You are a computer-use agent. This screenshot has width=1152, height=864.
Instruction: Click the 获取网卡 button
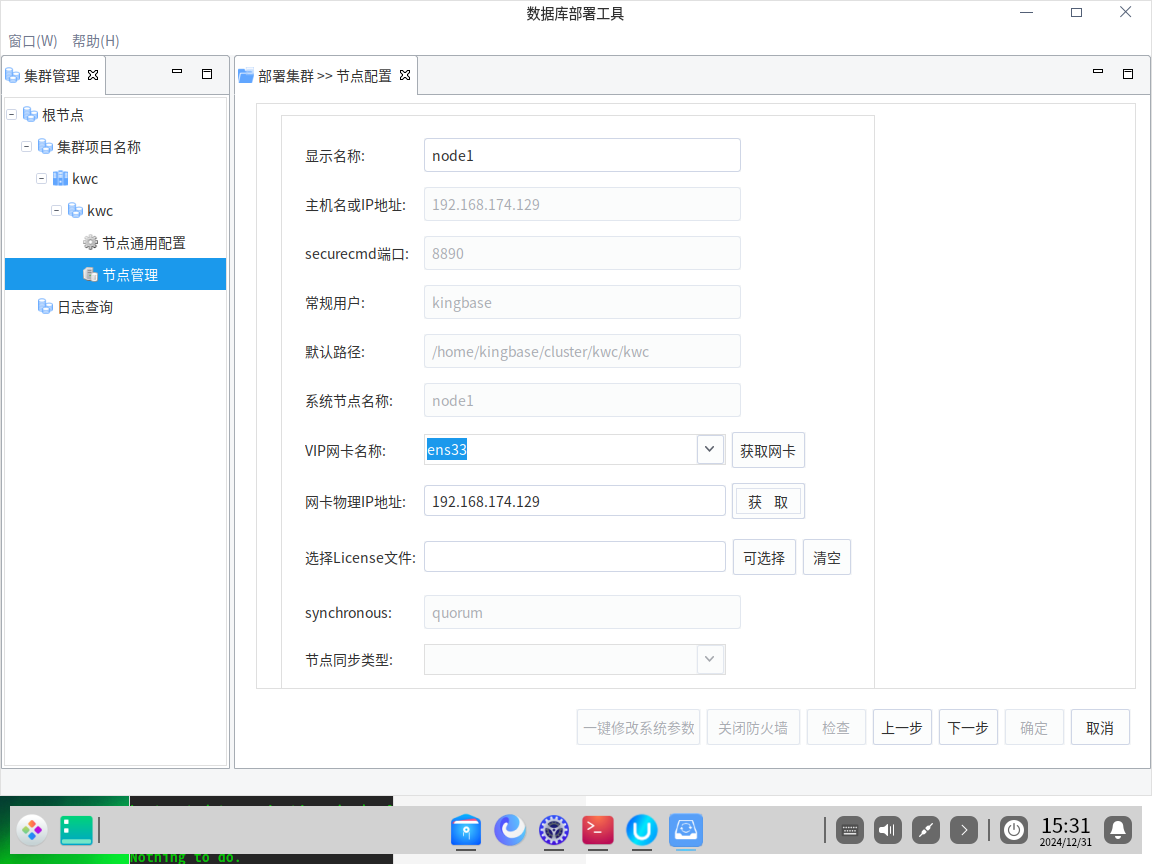[x=768, y=451]
